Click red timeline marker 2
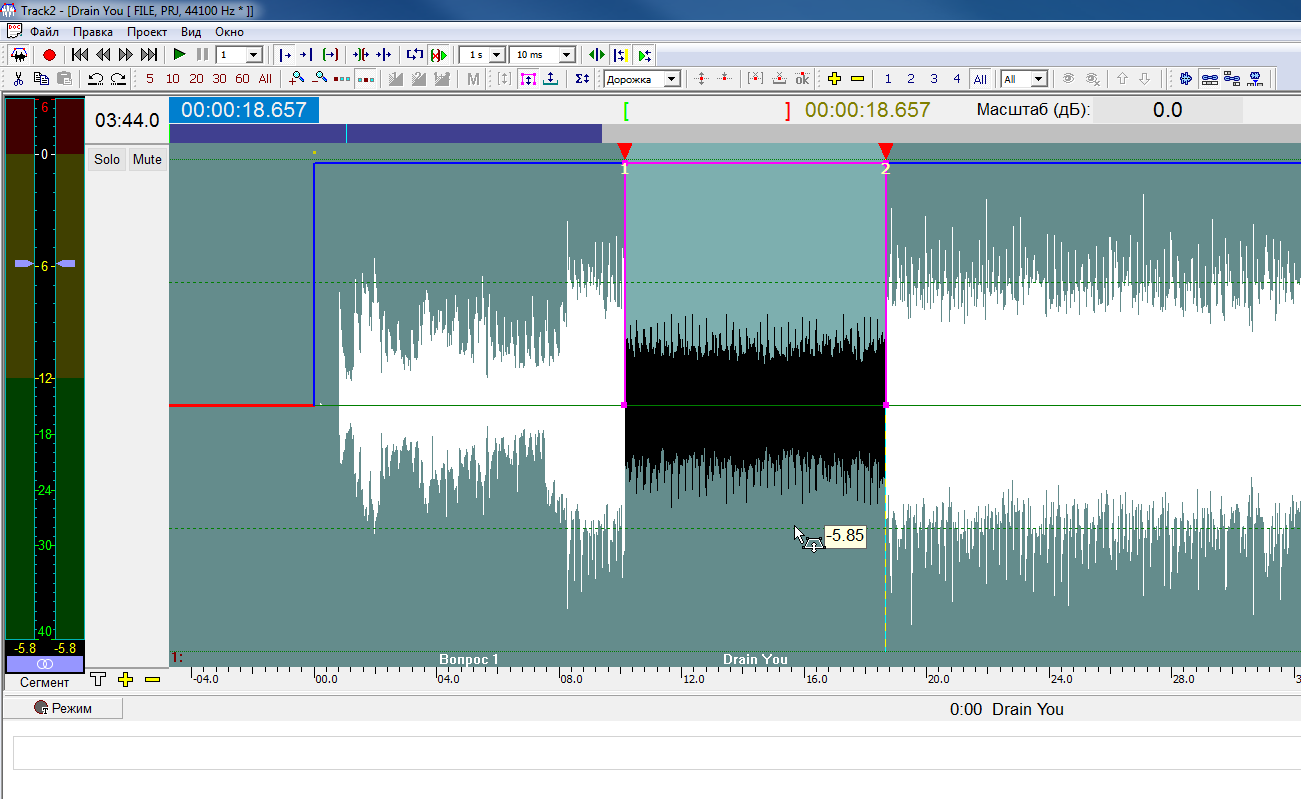 (x=885, y=151)
